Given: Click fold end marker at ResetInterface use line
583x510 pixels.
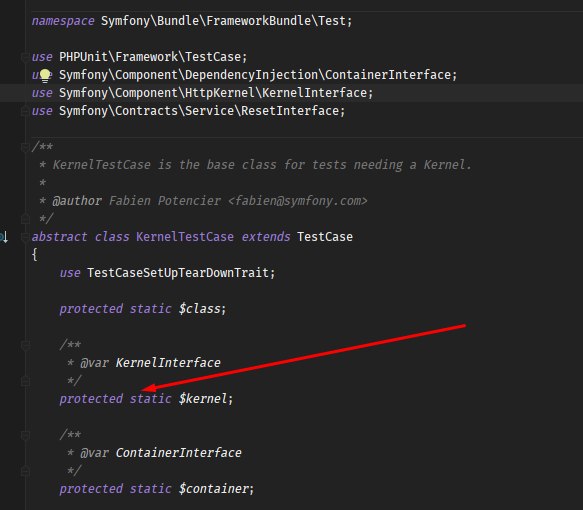Looking at the screenshot, I should [25, 111].
